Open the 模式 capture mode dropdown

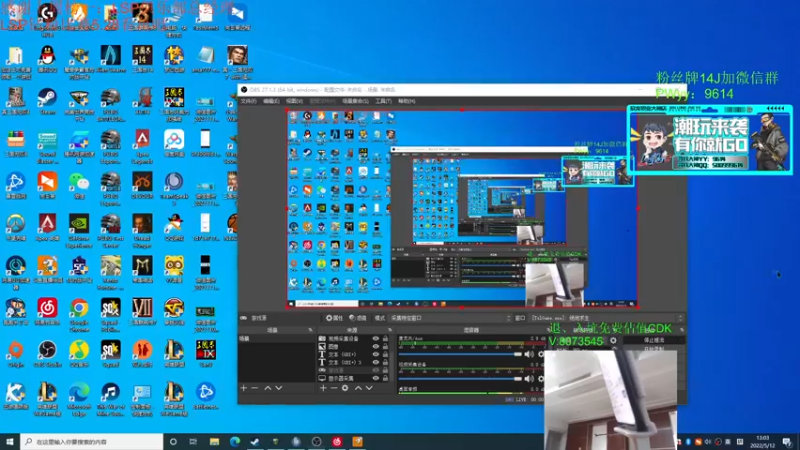(451, 318)
